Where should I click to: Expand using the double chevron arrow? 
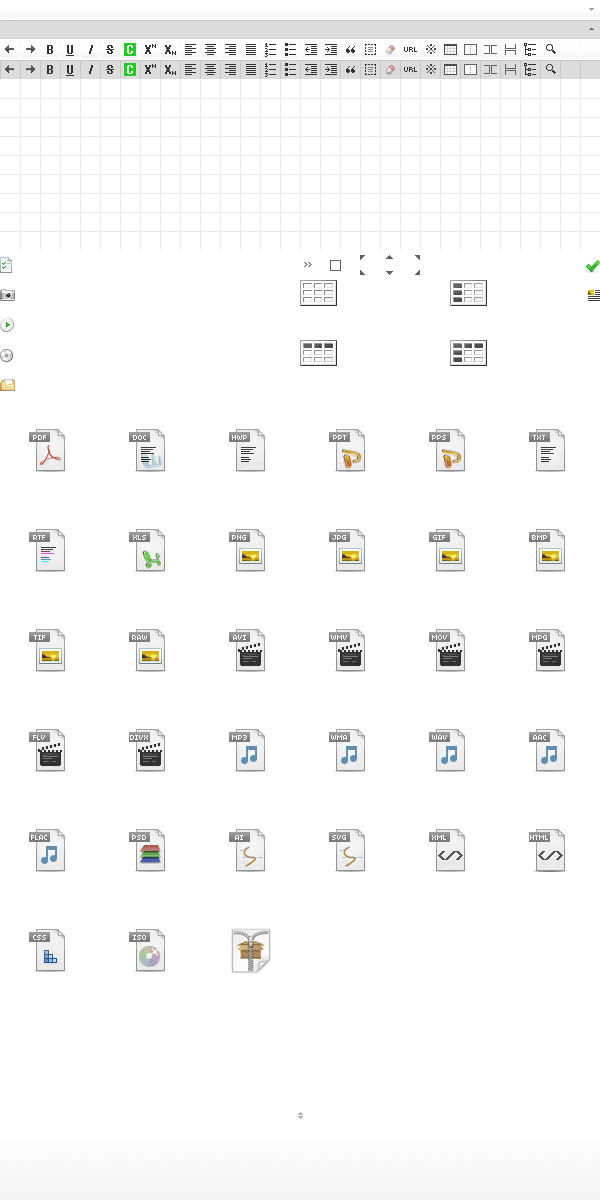[308, 265]
